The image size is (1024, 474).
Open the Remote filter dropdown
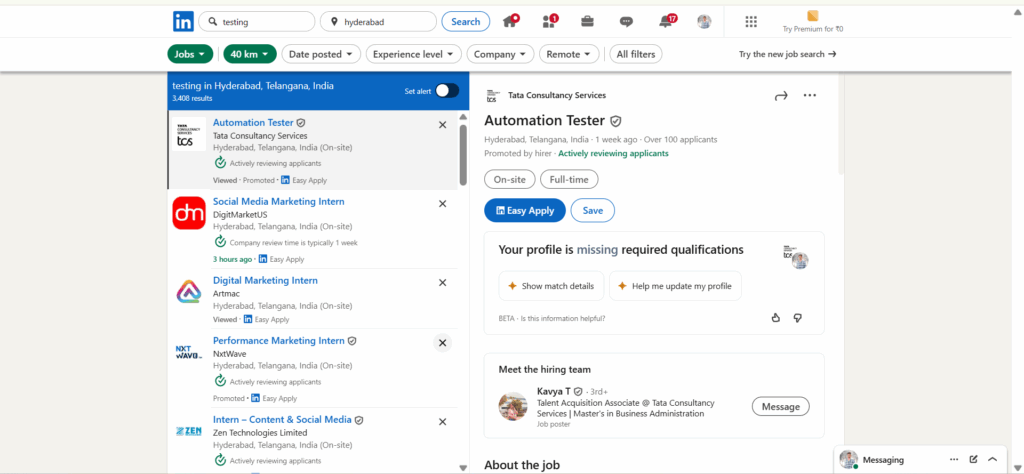569,54
